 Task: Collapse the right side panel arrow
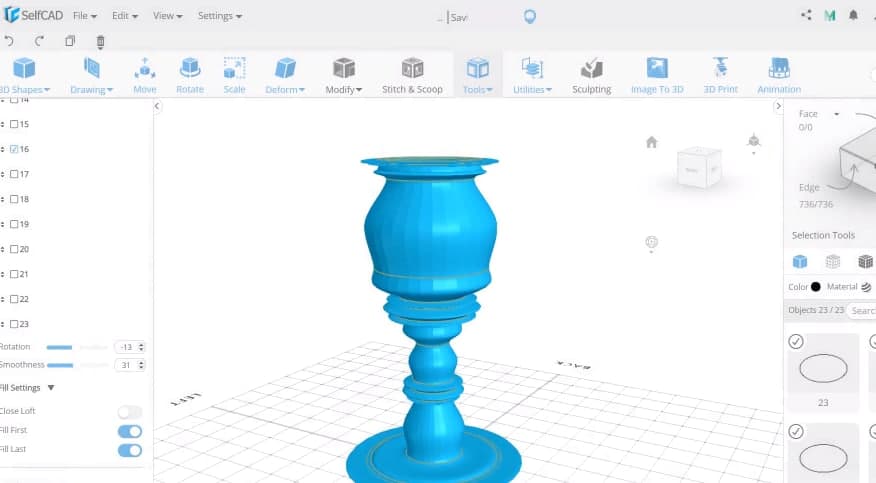pyautogui.click(x=778, y=106)
